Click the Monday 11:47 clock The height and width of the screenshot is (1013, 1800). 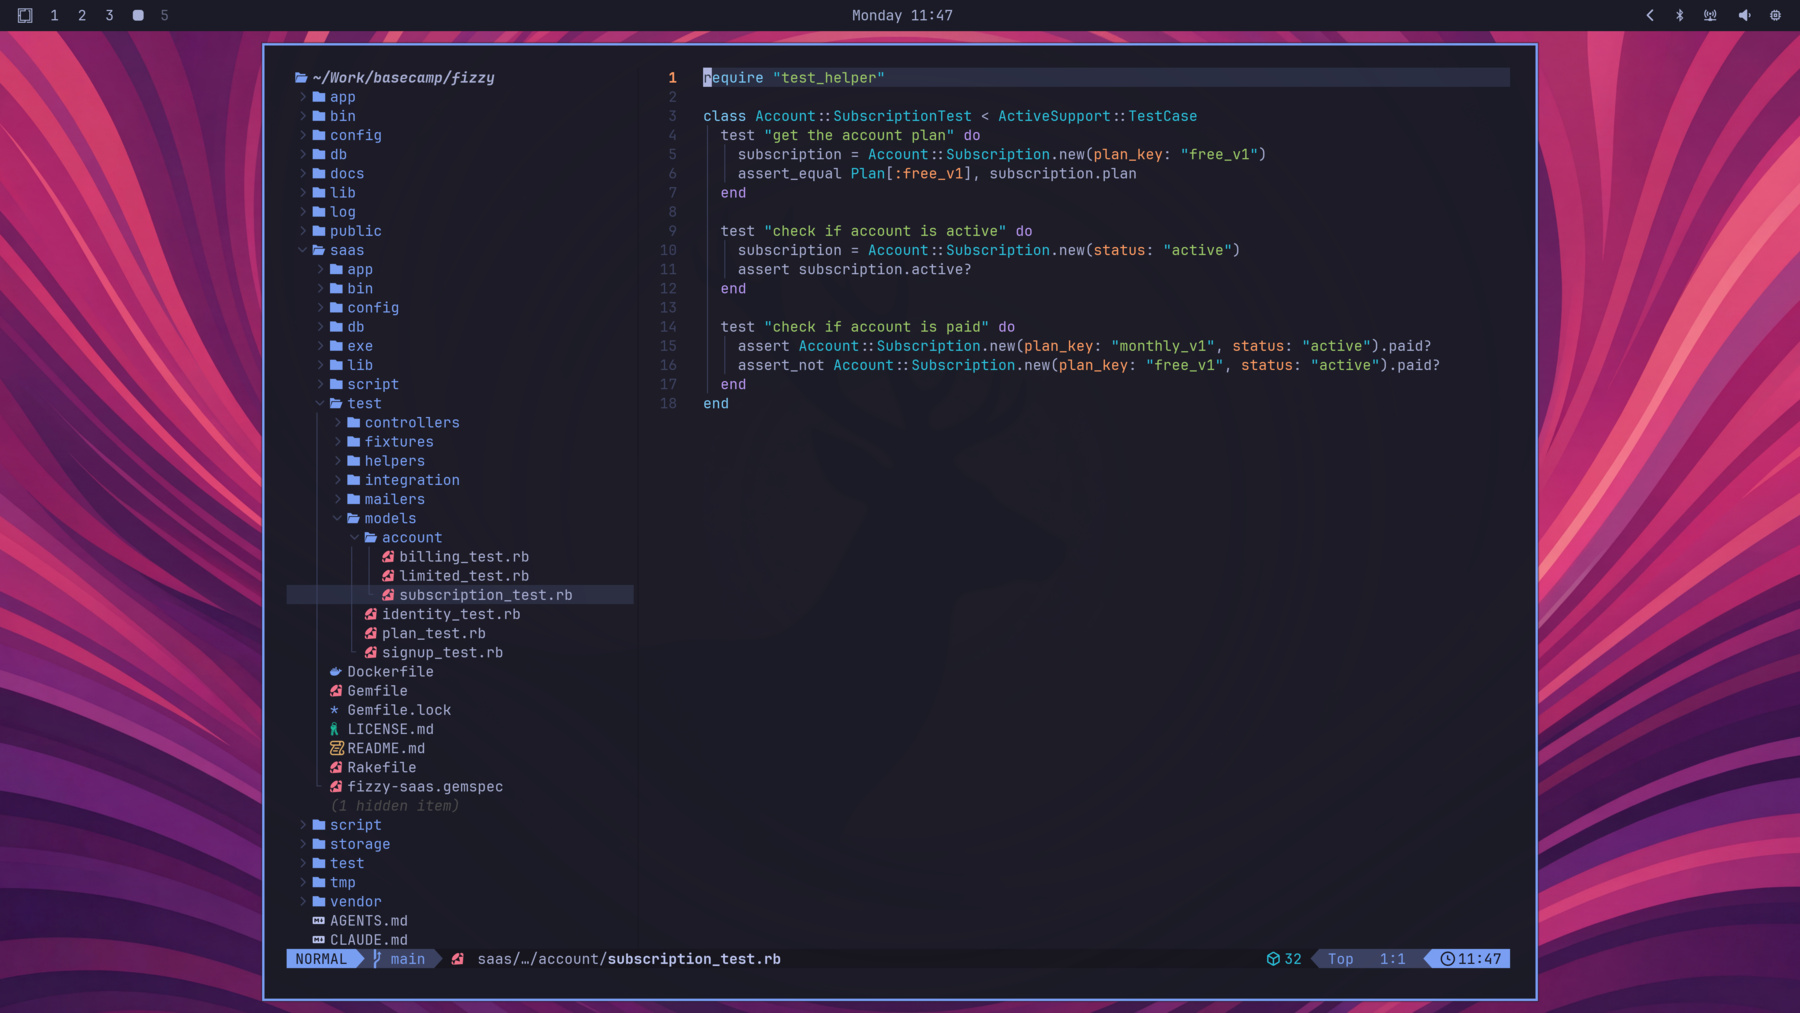(901, 15)
